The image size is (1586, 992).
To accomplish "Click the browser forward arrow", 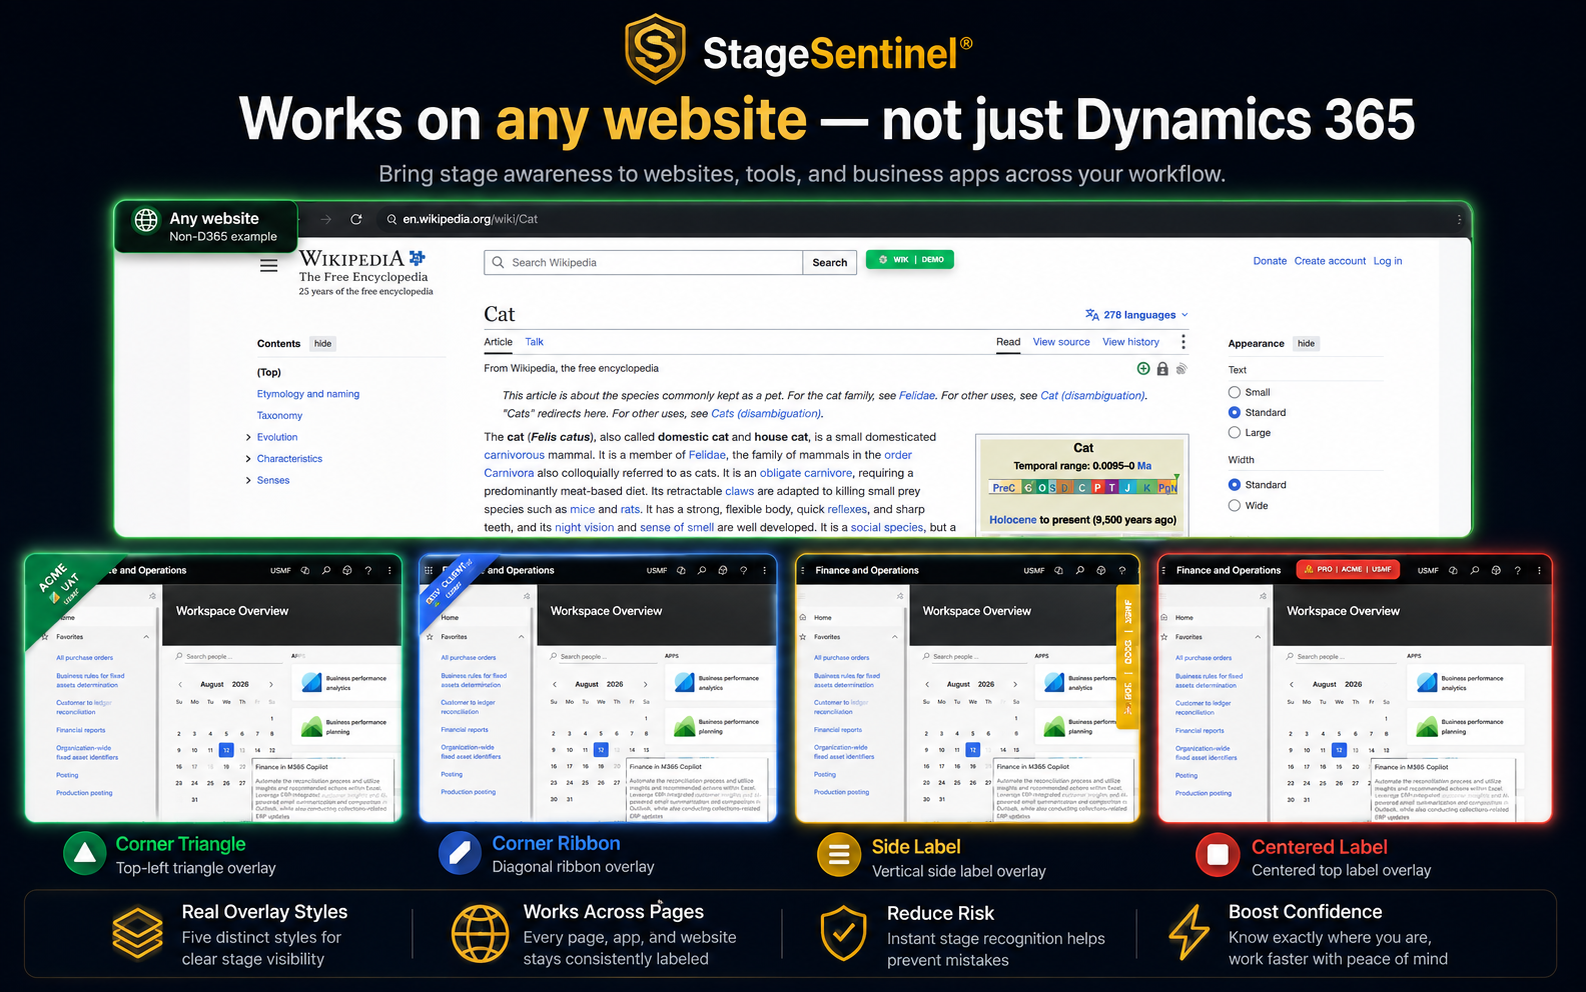I will 326,219.
